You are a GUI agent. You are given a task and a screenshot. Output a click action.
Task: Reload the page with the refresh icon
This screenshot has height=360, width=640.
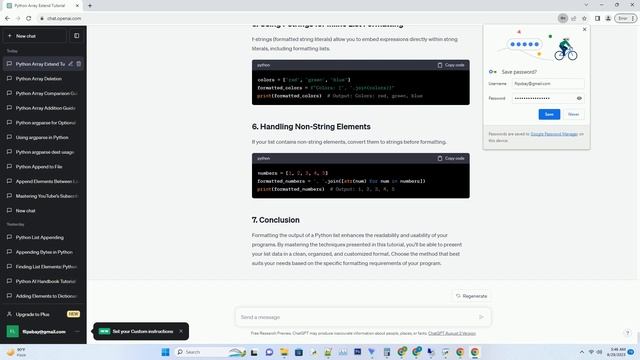29,18
